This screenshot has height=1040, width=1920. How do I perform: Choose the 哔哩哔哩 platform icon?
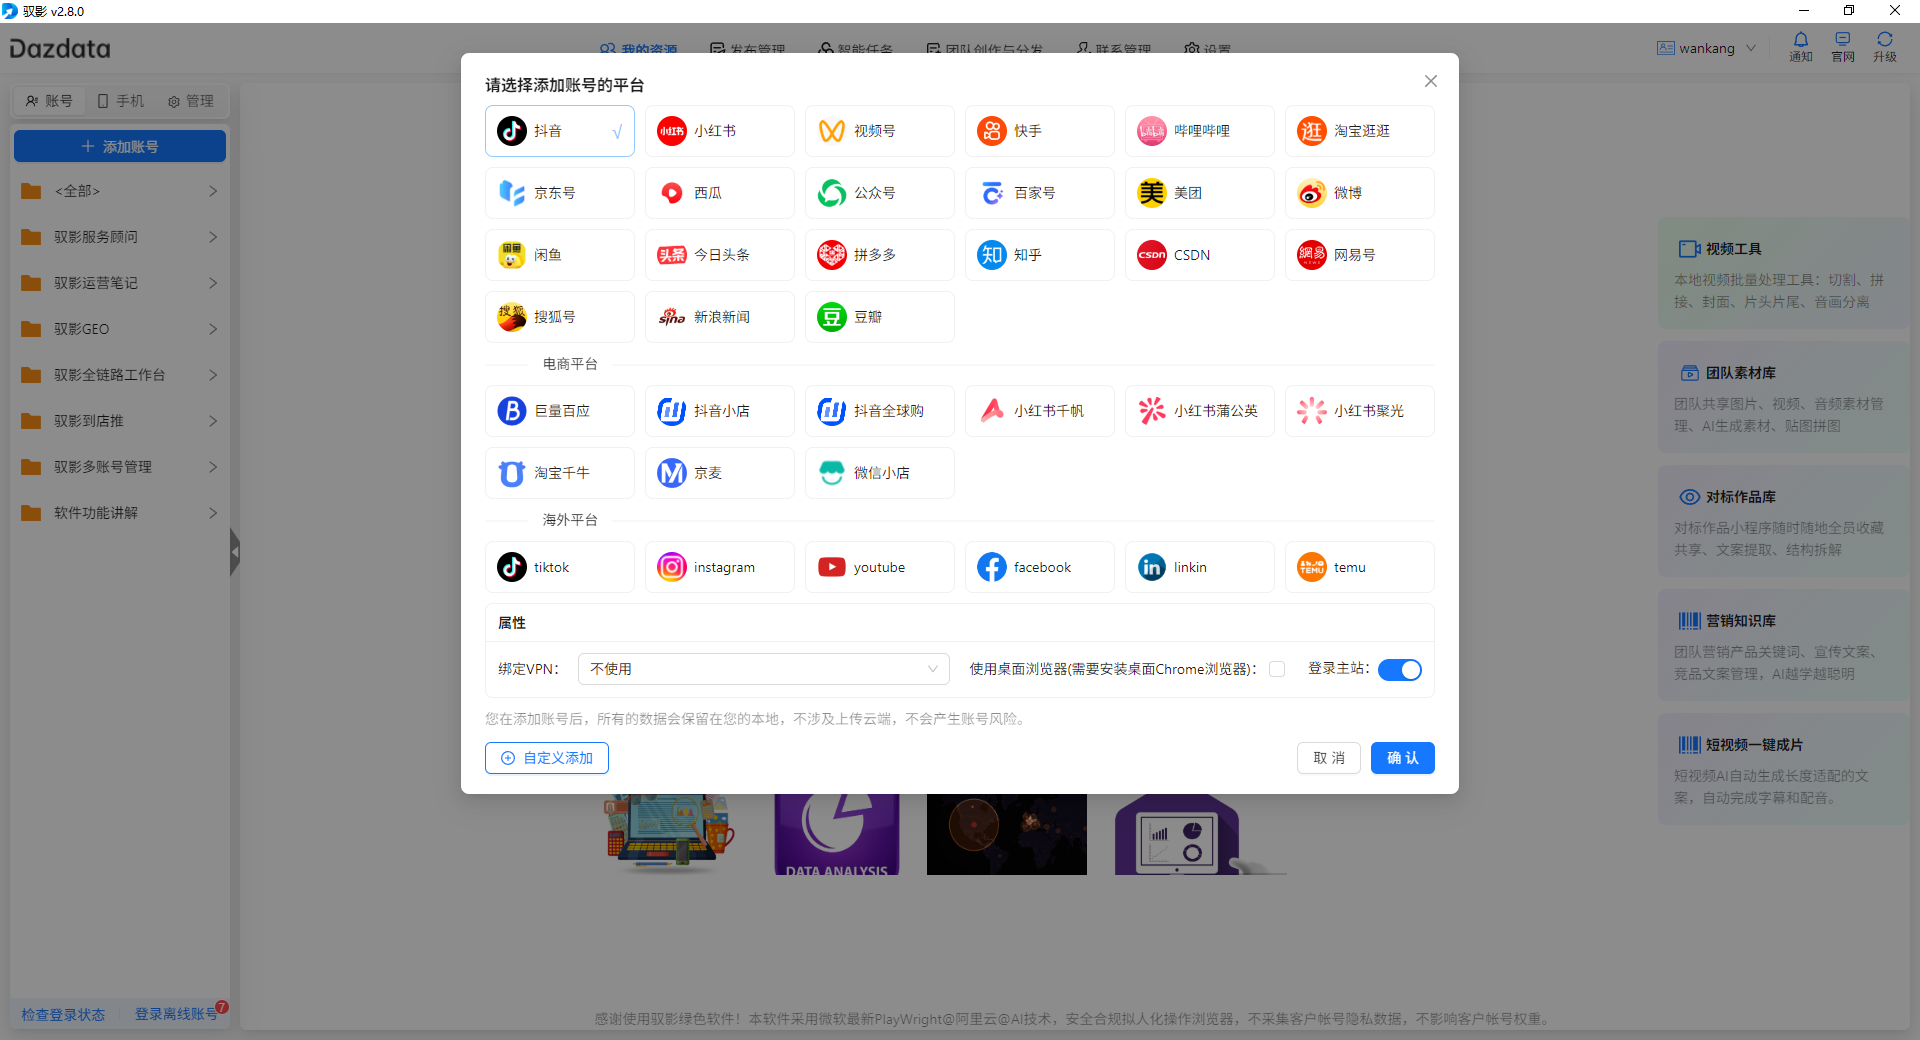pyautogui.click(x=1152, y=131)
